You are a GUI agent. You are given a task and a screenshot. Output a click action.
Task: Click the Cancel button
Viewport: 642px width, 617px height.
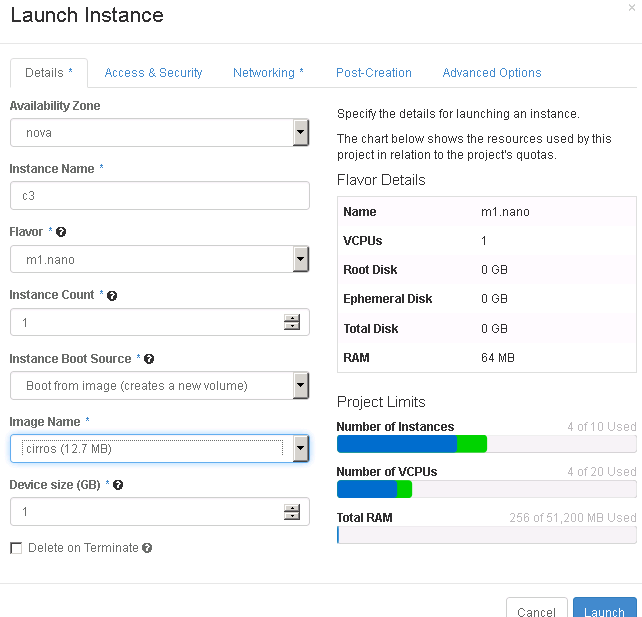(x=536, y=611)
